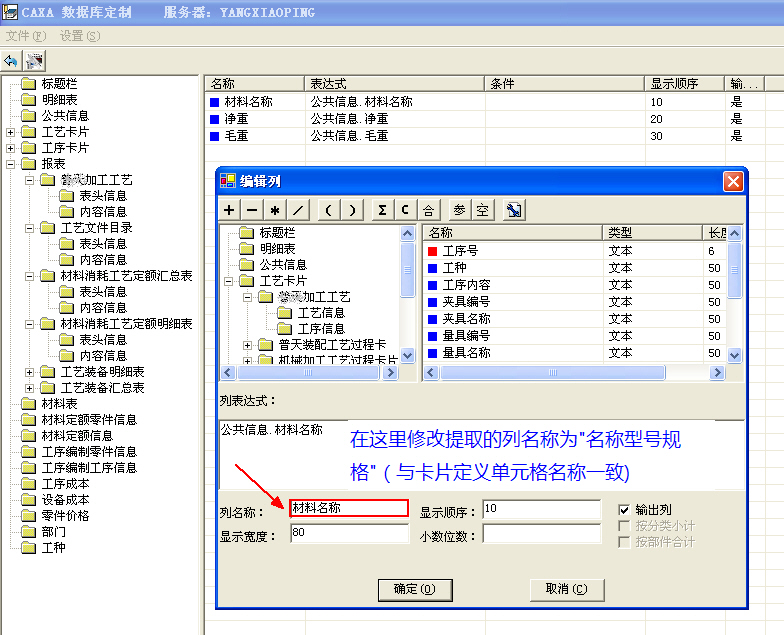Click the 列名称 input field
Image resolution: width=784 pixels, height=635 pixels.
348,508
